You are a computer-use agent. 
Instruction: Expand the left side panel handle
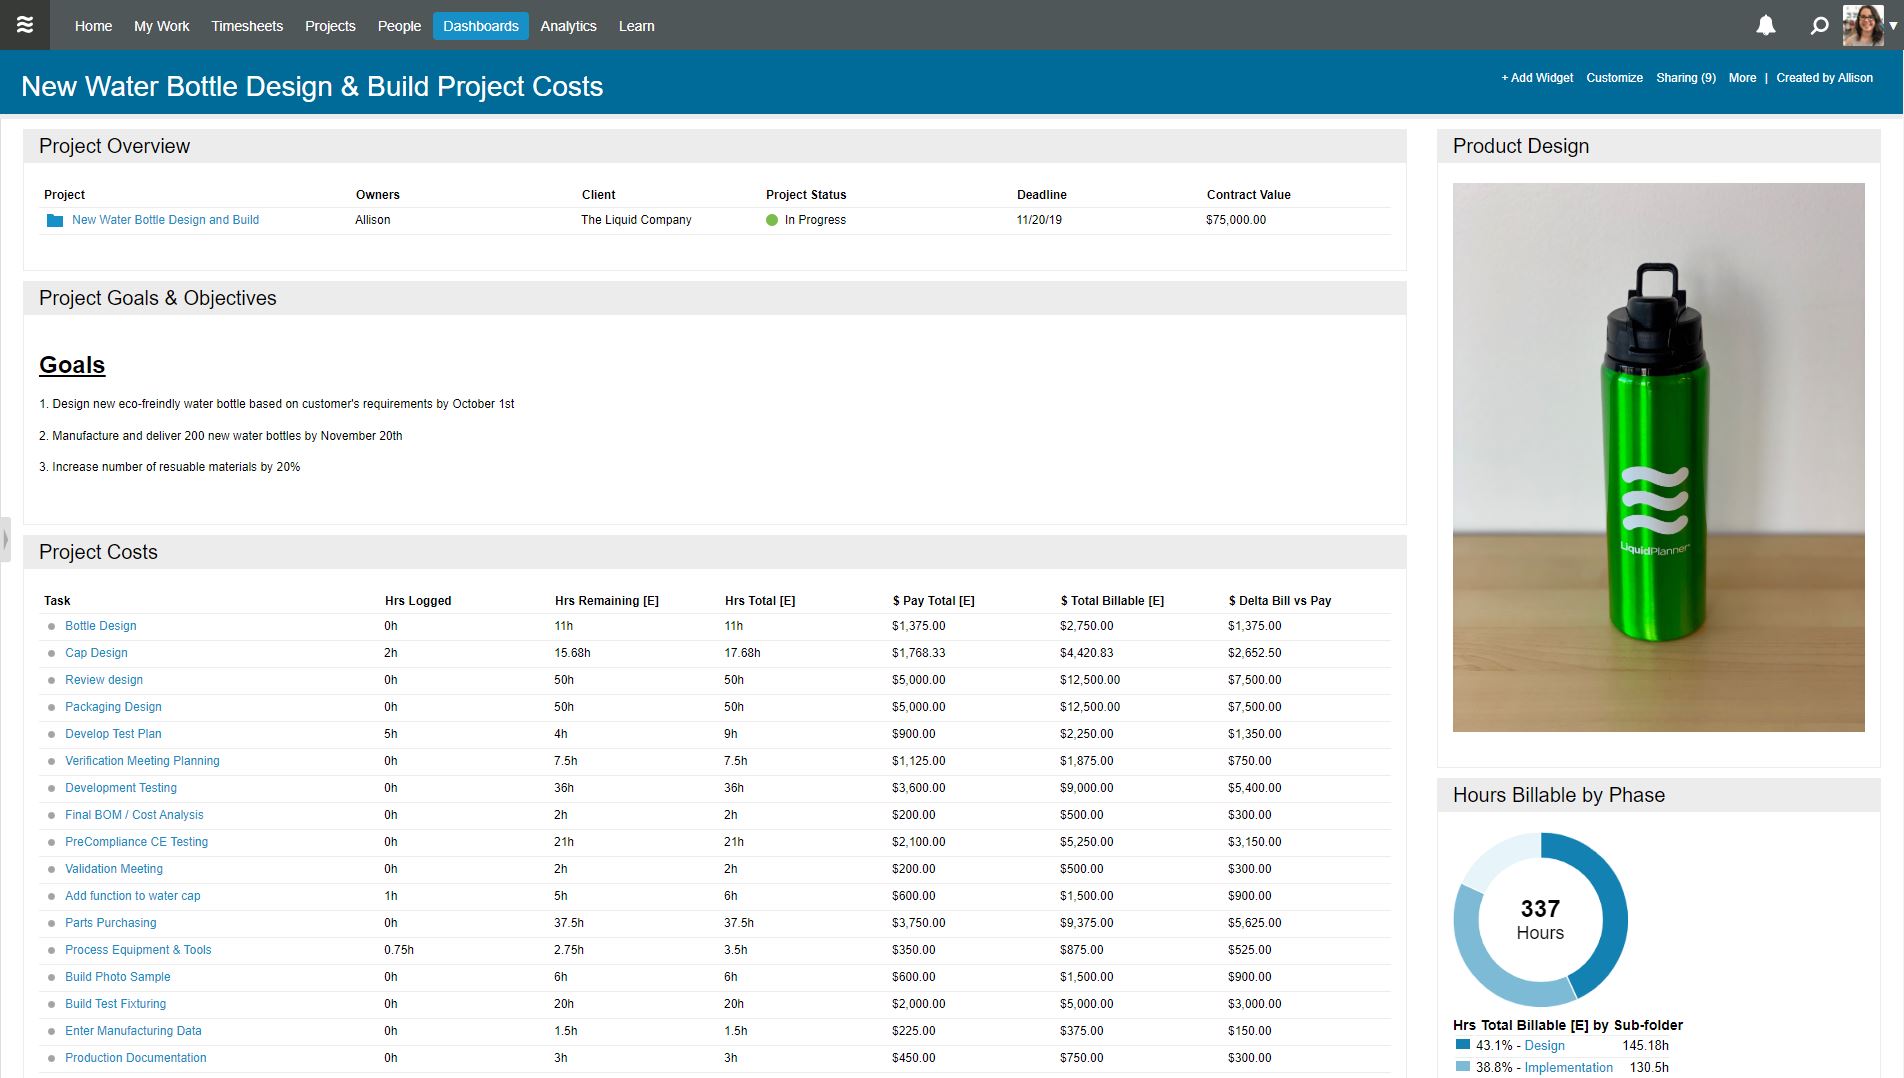[x=5, y=540]
